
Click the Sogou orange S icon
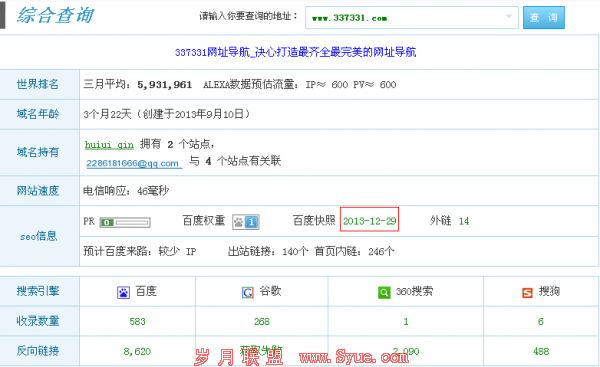pyautogui.click(x=527, y=293)
